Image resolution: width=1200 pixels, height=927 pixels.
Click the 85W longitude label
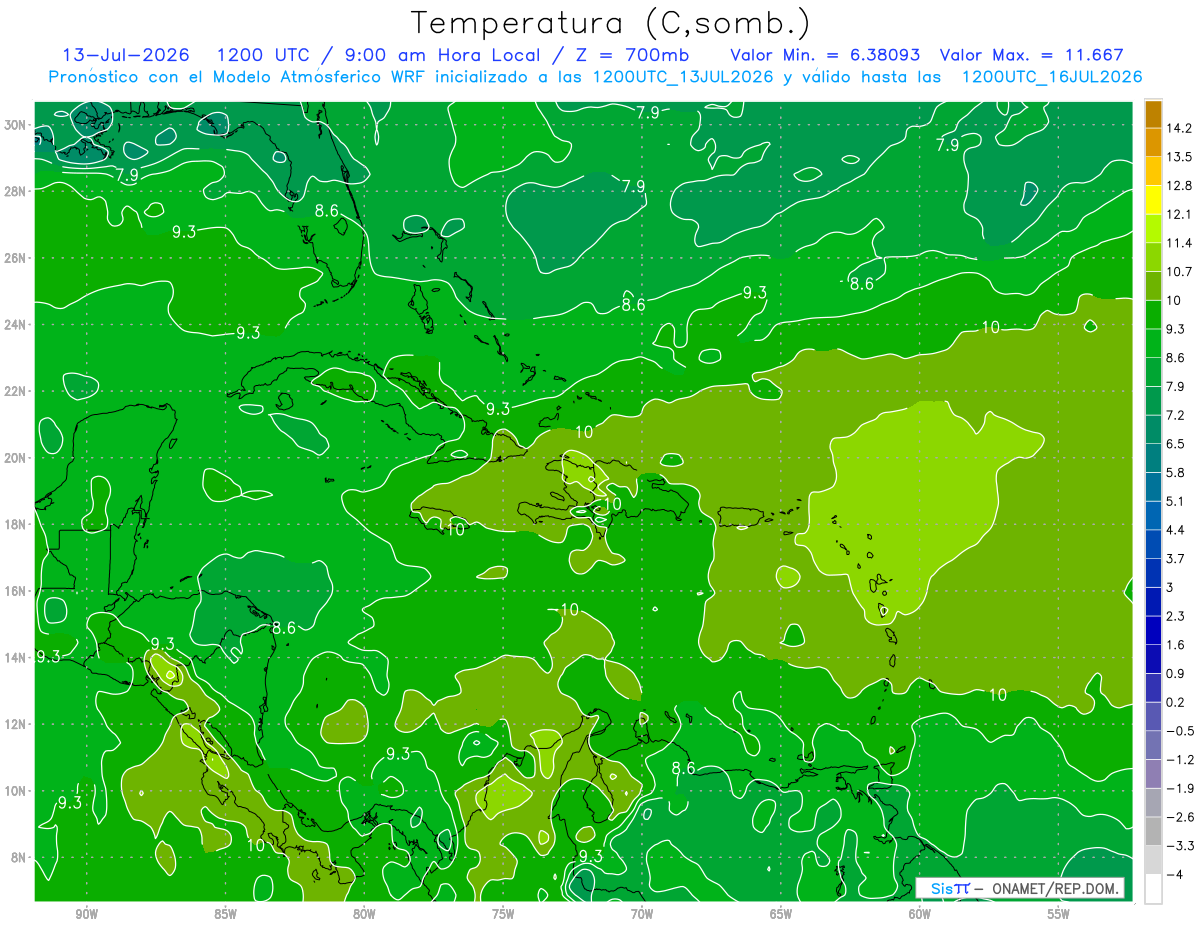[x=225, y=915]
